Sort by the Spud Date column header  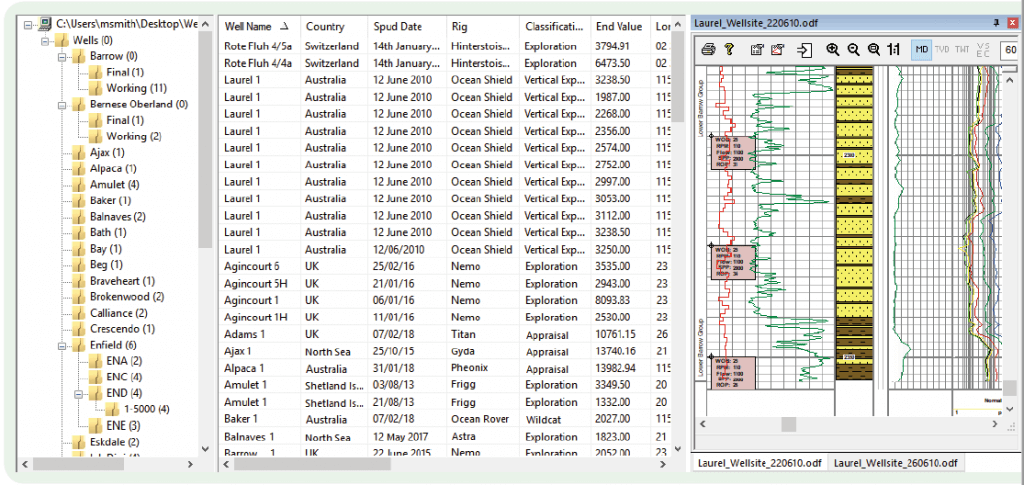click(x=398, y=26)
